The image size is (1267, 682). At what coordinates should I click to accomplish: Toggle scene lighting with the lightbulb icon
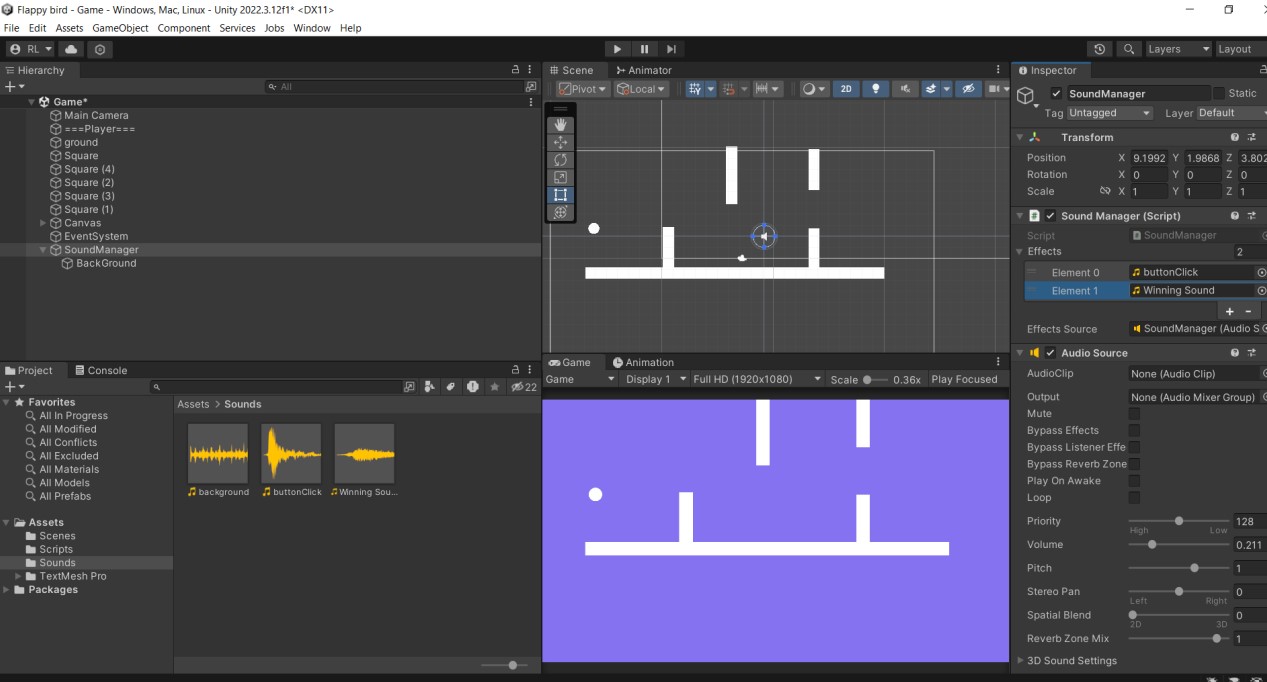click(x=876, y=89)
